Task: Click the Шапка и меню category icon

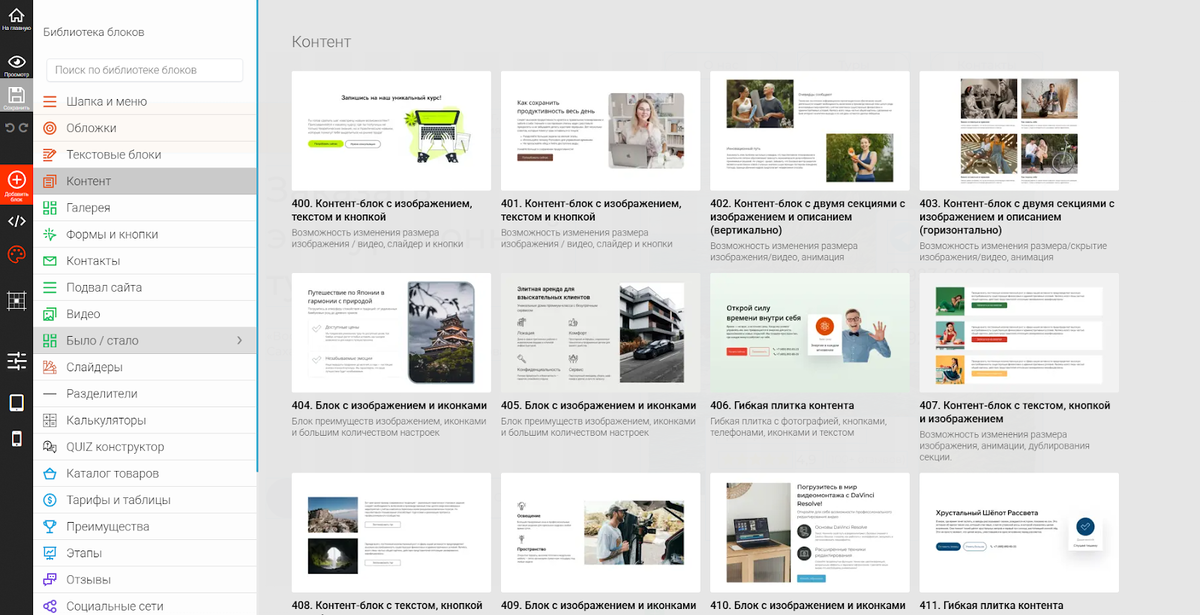Action: [50, 102]
